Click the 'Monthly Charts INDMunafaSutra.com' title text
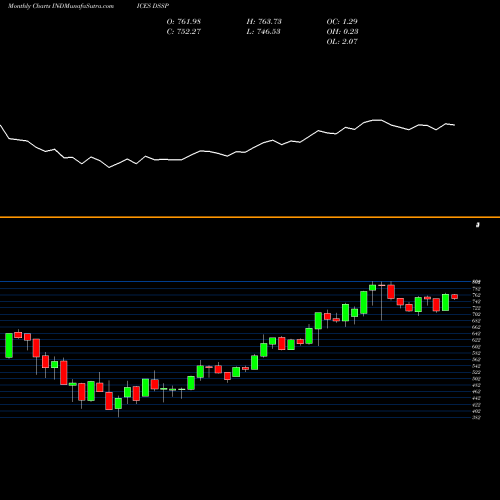The width and height of the screenshot is (500, 500). point(61,6)
